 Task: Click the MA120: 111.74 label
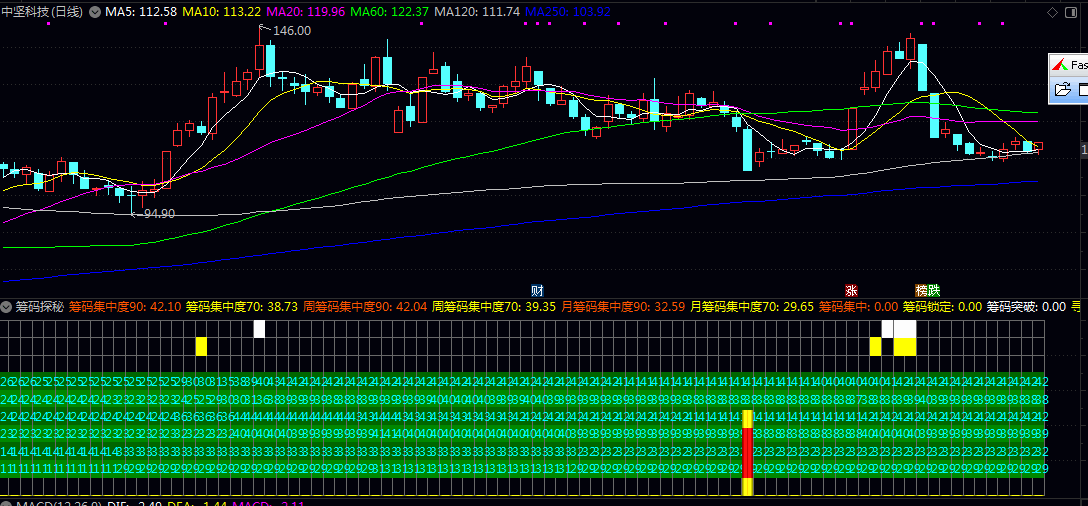(477, 12)
